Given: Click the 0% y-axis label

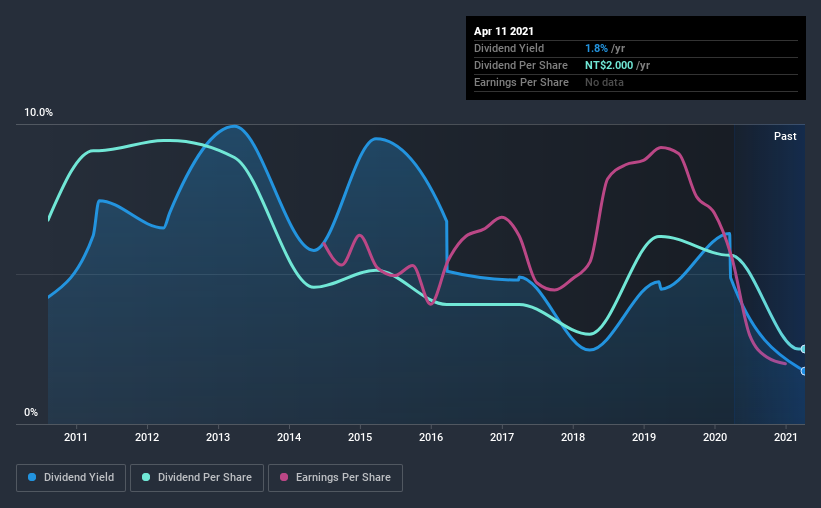Looking at the screenshot, I should pyautogui.click(x=31, y=413).
